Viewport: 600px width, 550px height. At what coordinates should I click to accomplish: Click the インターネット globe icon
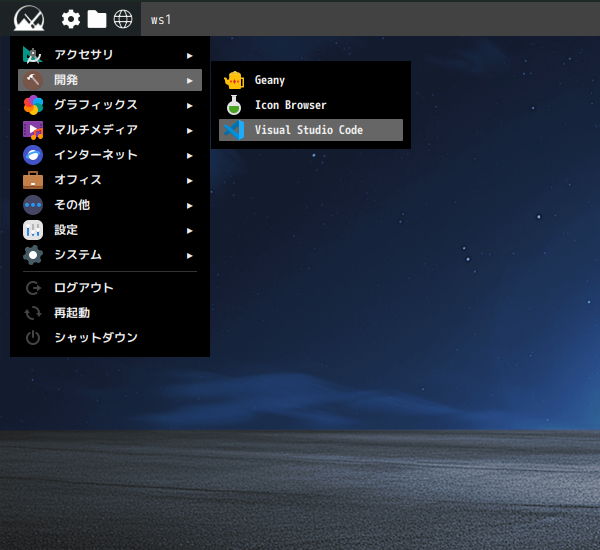[x=33, y=155]
